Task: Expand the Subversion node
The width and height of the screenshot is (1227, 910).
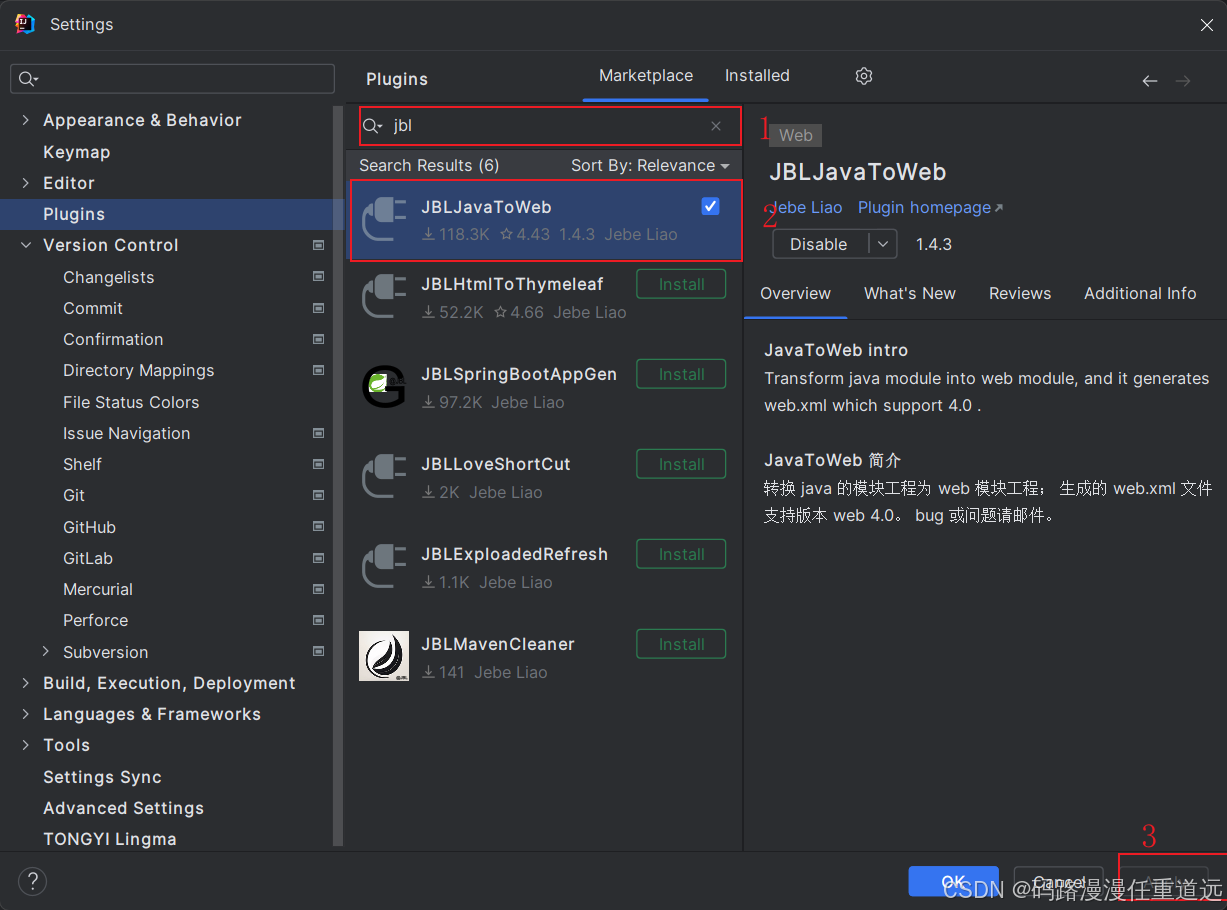Action: click(x=45, y=651)
